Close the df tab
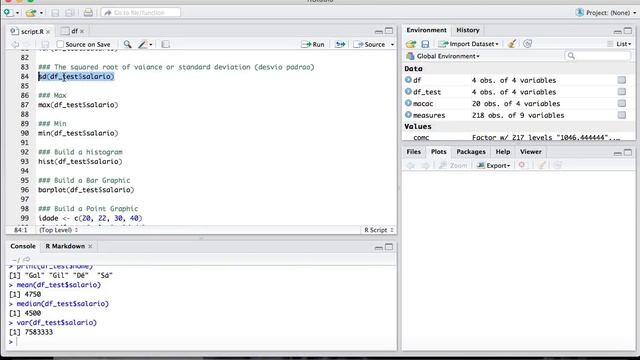Screen dimensions: 640x360 (82, 31)
